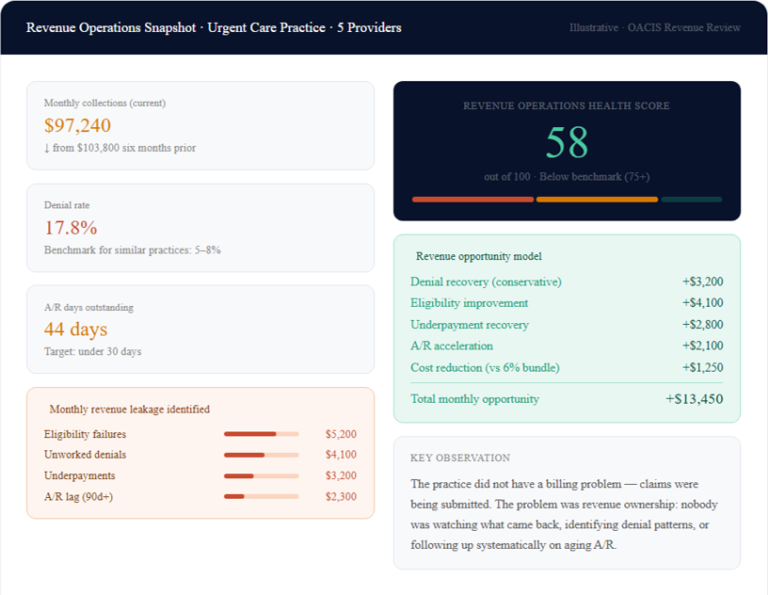This screenshot has width=768, height=595.
Task: Click 'REVENUE OPERATIONS HEALTH SCORE' heading
Action: pyautogui.click(x=566, y=106)
